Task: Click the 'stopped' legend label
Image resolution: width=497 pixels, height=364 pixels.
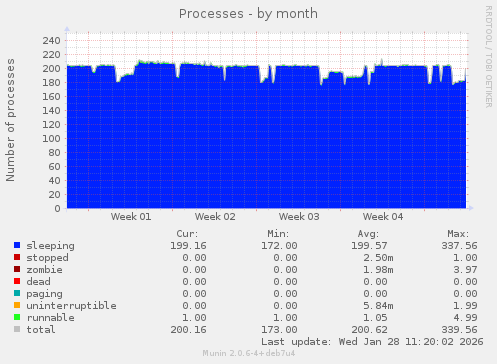Action: point(47,258)
